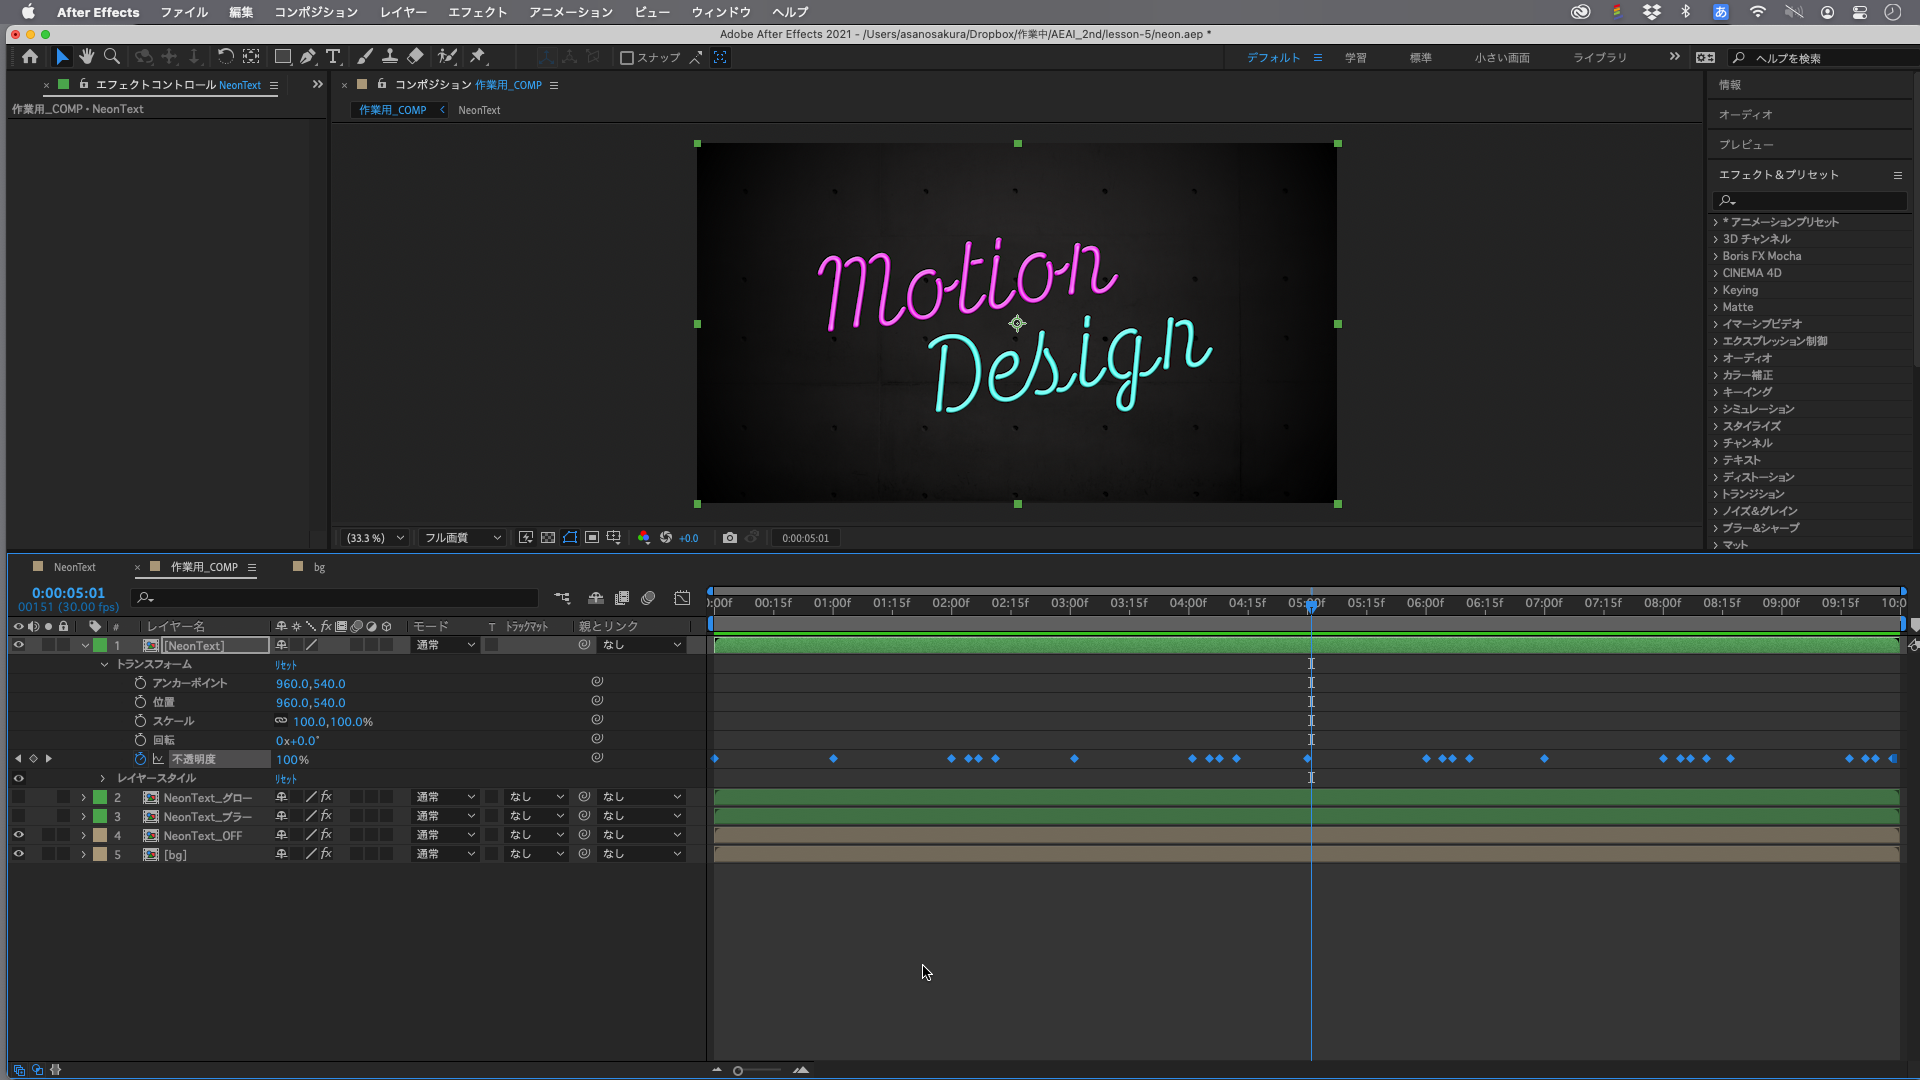This screenshot has width=1920, height=1080.
Task: Click the effects and presets search field
Action: tap(1810, 200)
